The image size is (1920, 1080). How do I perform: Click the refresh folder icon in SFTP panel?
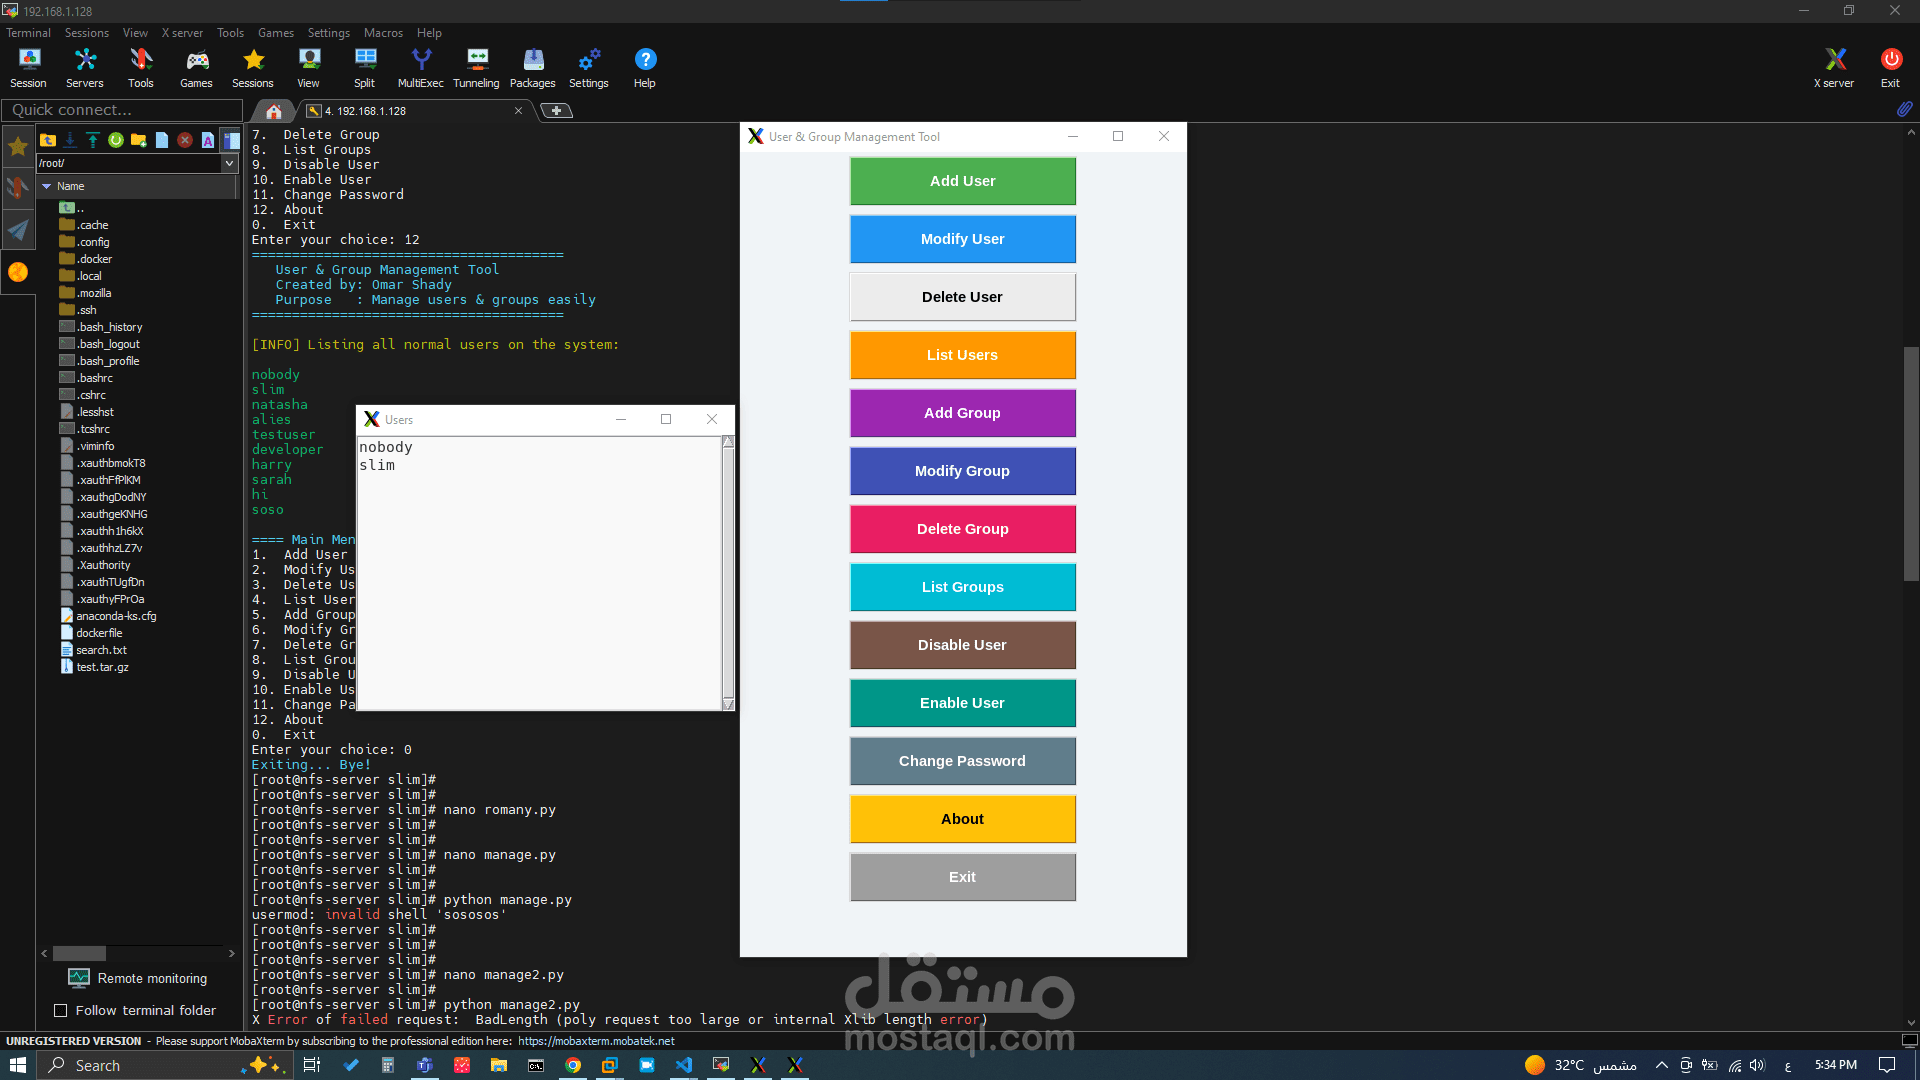[116, 140]
